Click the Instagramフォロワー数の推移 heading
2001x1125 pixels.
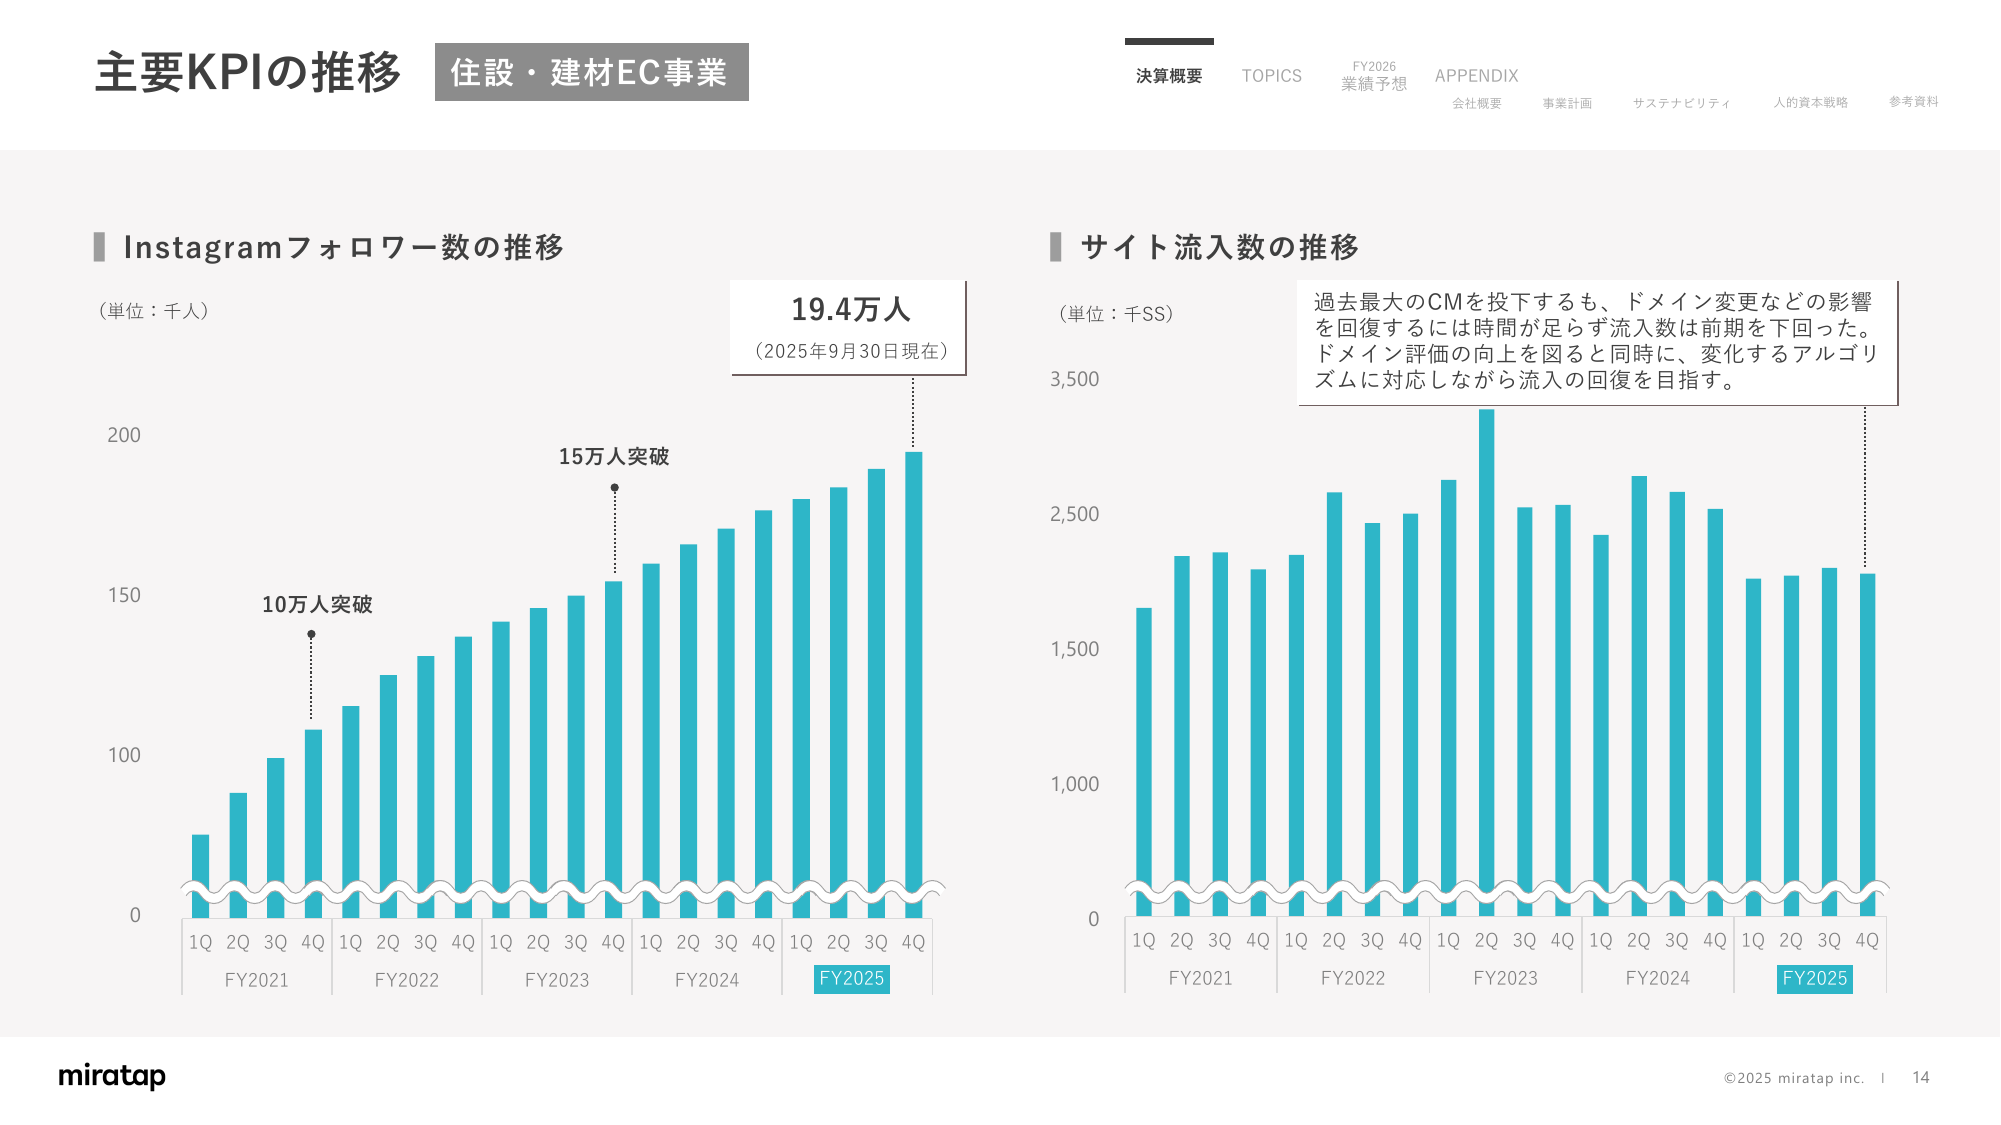point(343,247)
